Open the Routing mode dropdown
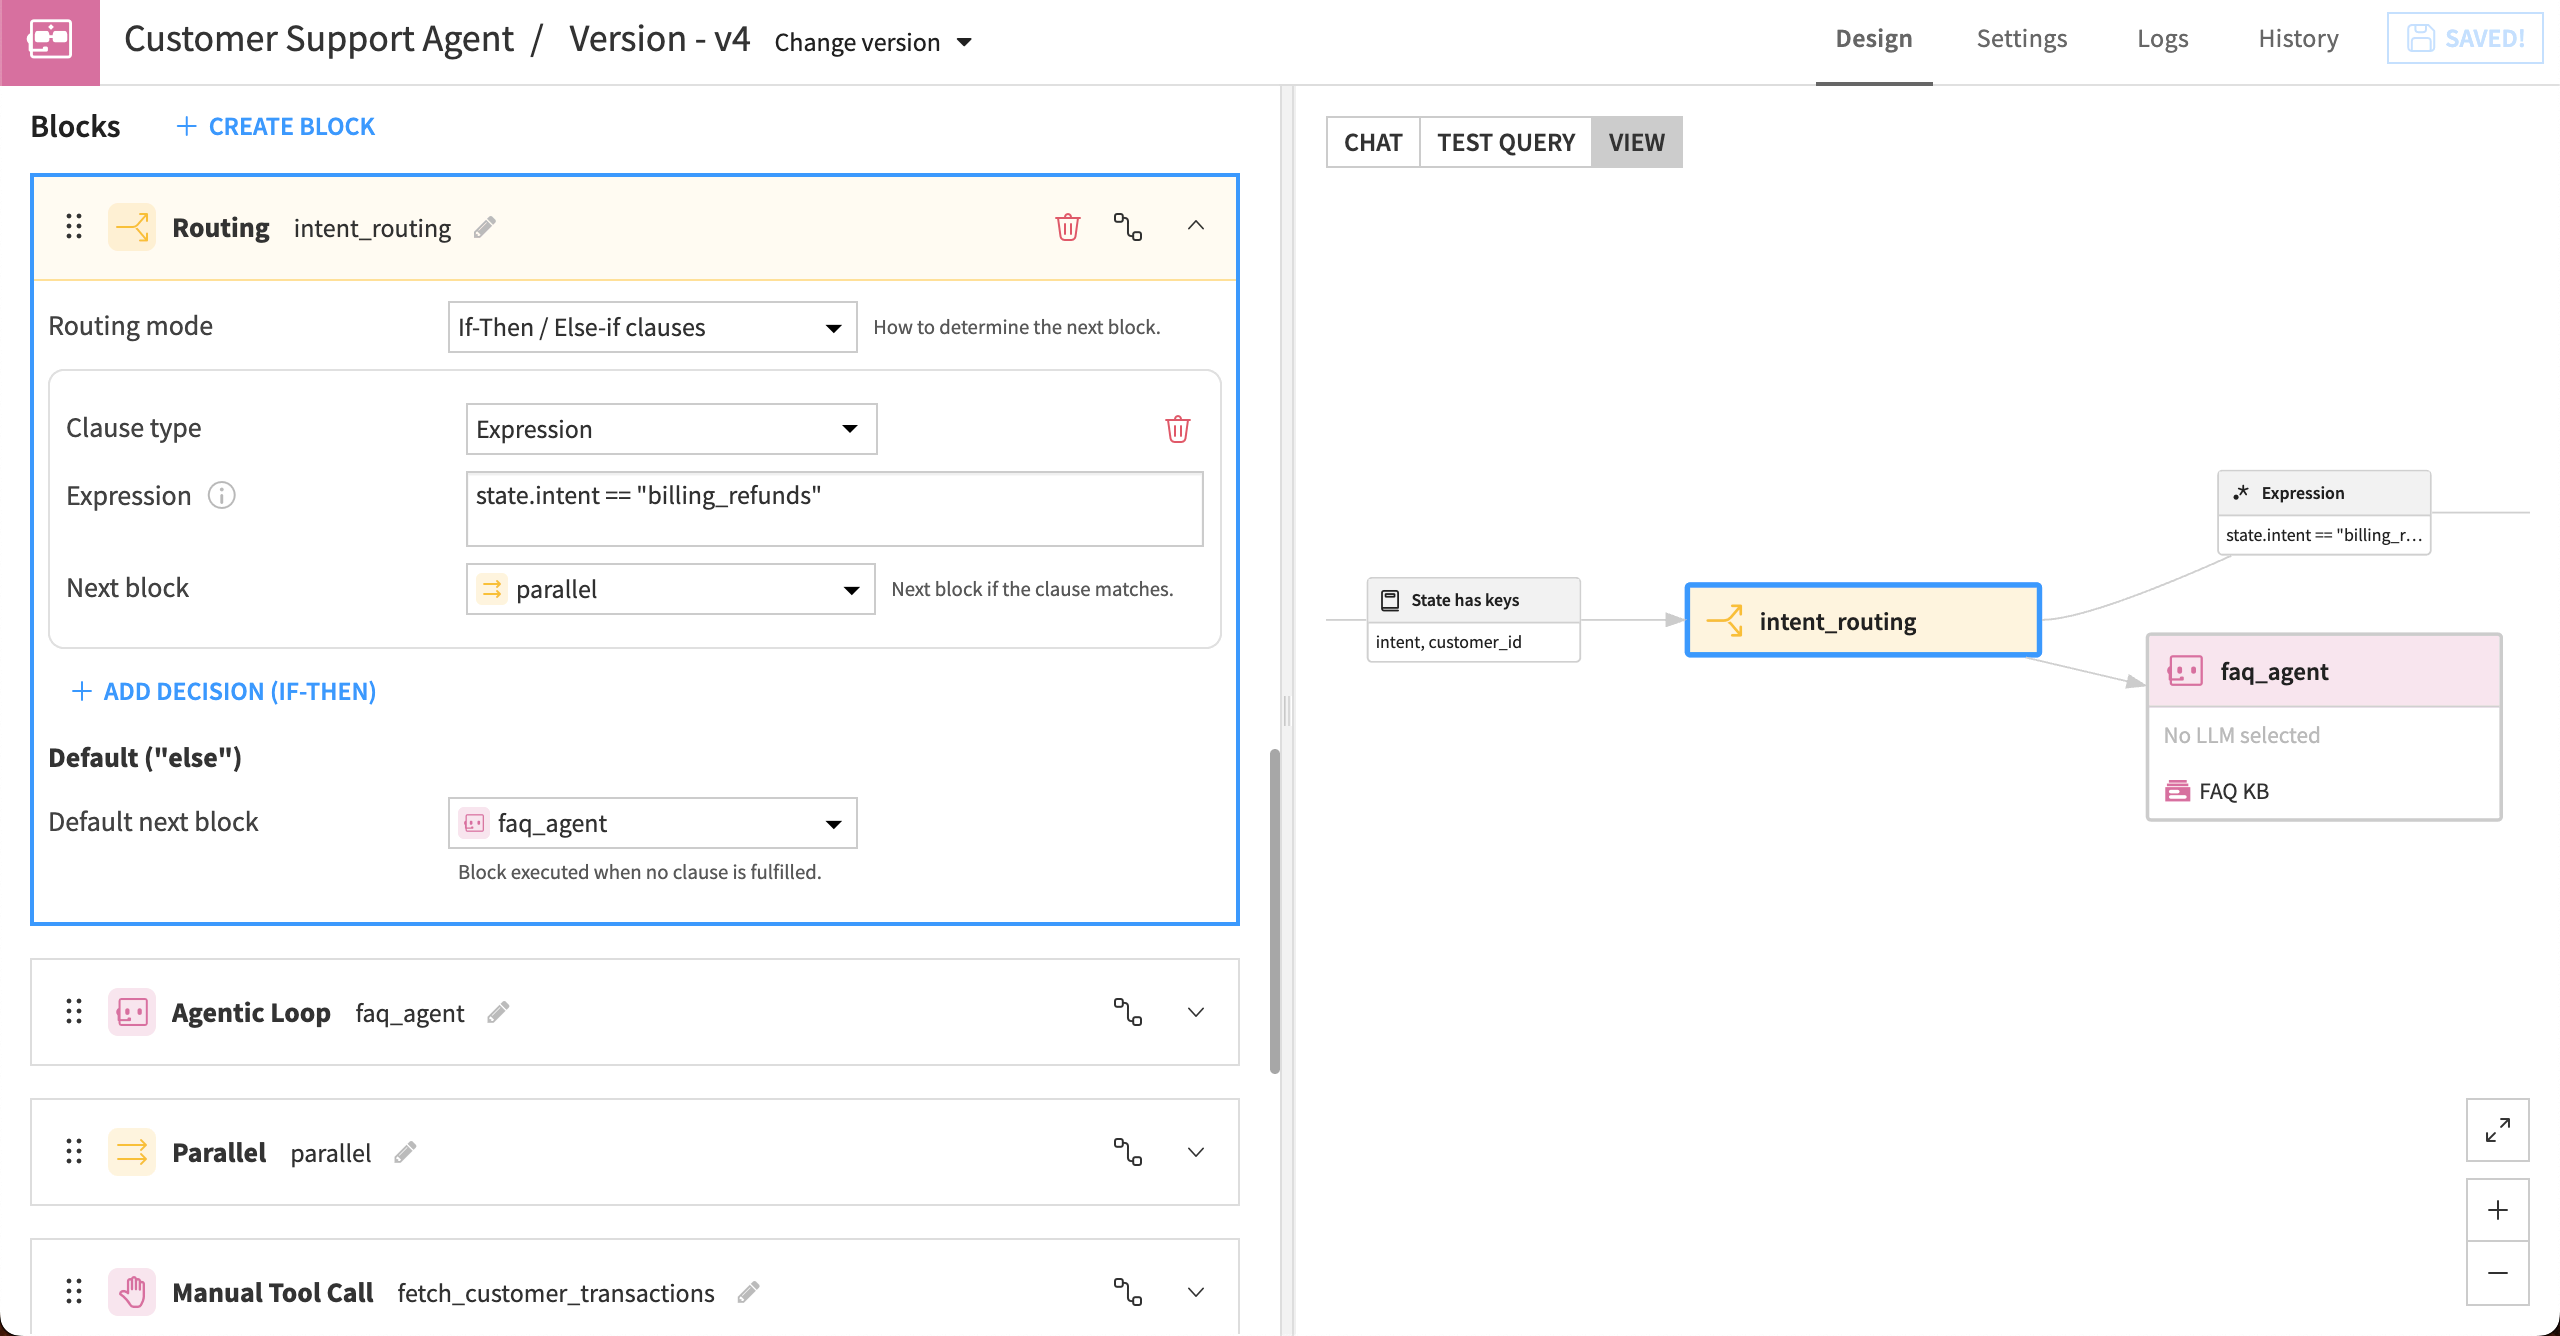Screen dimensions: 2560x1336 coord(651,326)
